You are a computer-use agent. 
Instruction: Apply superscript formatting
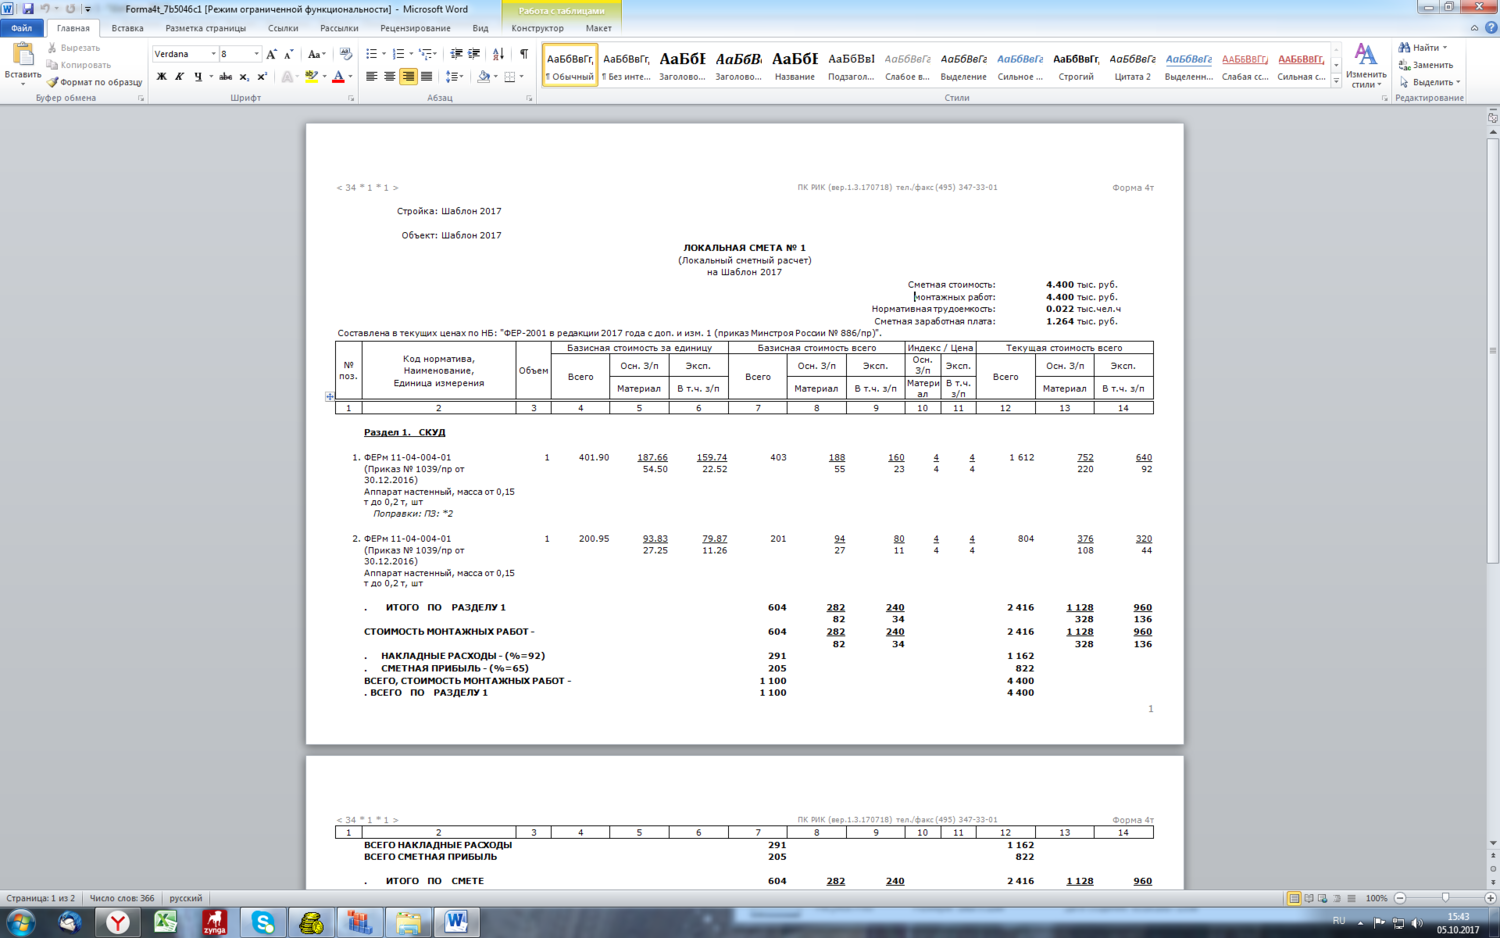pyautogui.click(x=262, y=77)
